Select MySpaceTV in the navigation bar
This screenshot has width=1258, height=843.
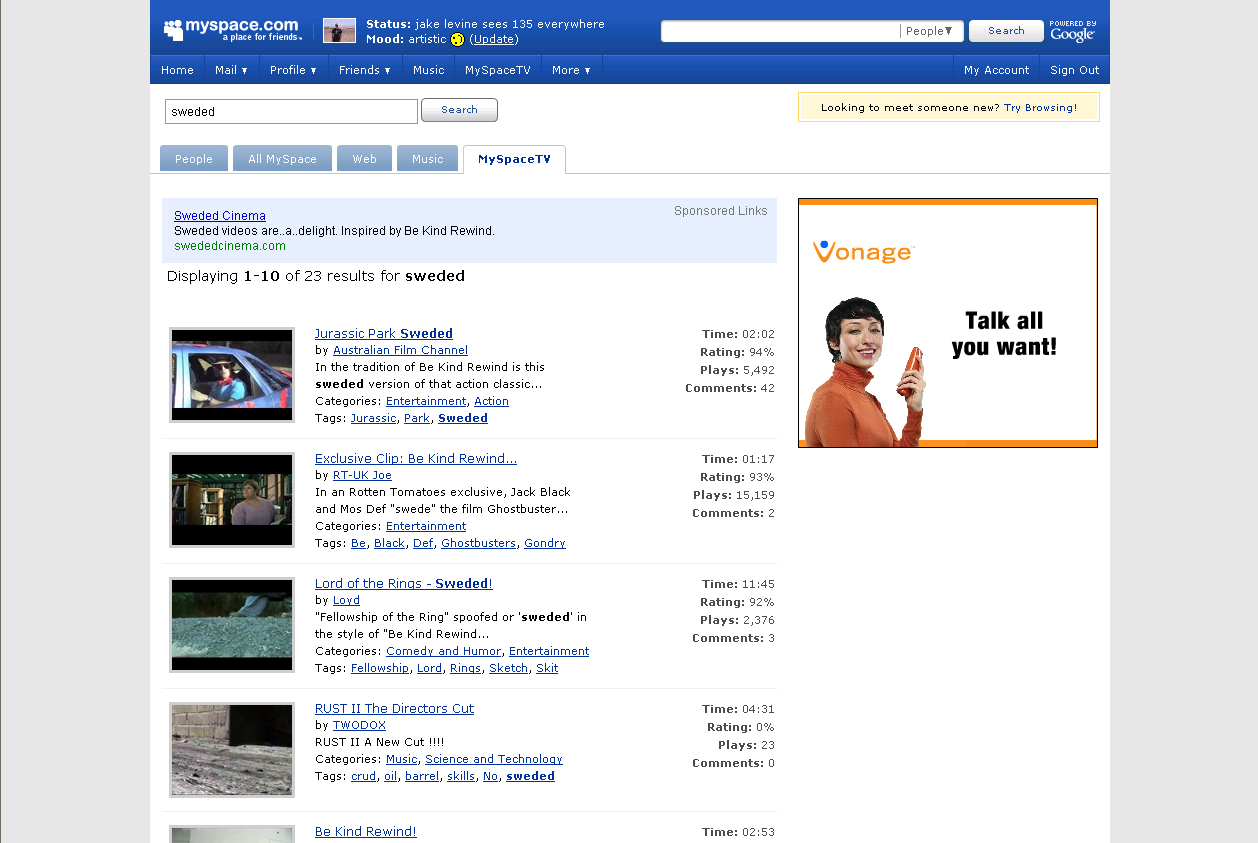point(497,70)
